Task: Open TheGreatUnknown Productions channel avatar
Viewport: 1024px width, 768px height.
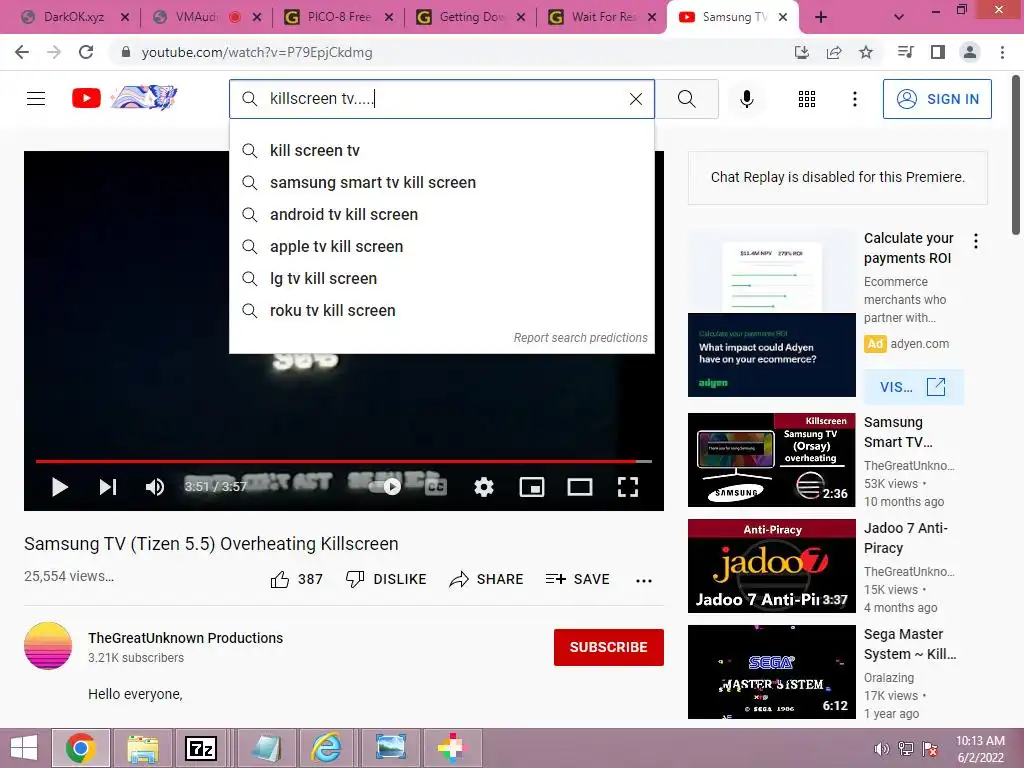Action: [48, 646]
